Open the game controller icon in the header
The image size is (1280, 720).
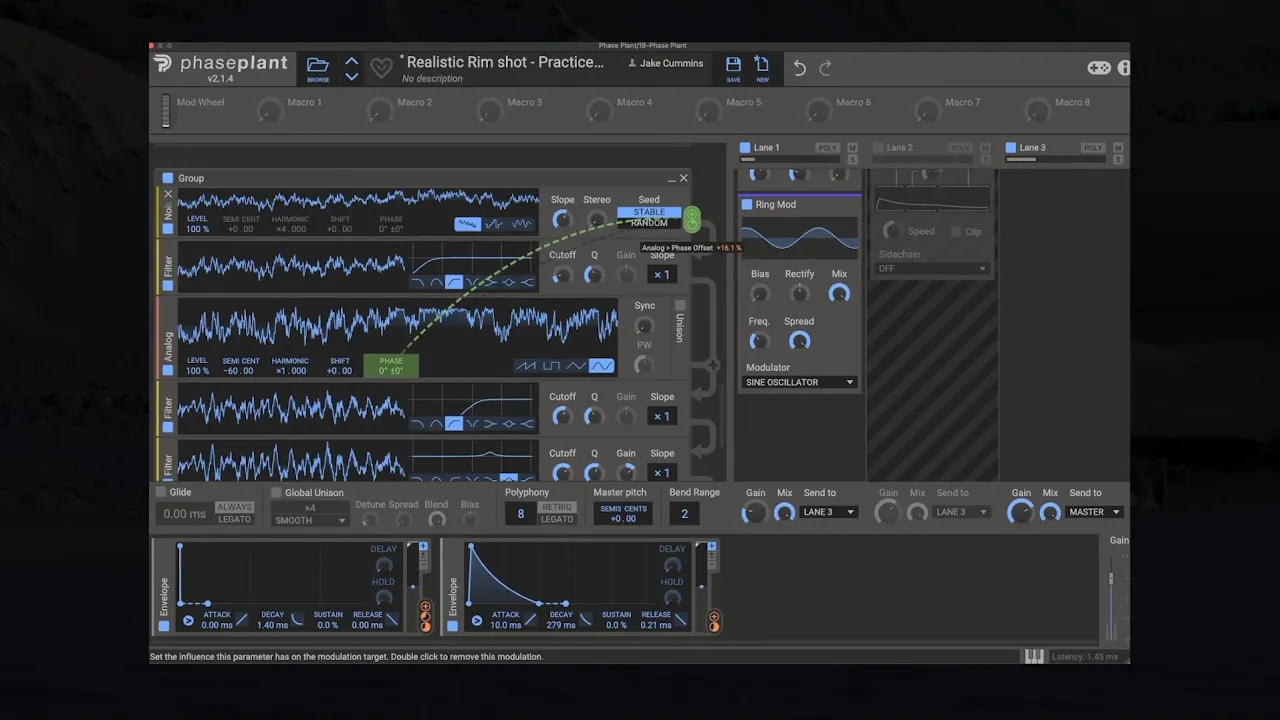[x=1099, y=68]
